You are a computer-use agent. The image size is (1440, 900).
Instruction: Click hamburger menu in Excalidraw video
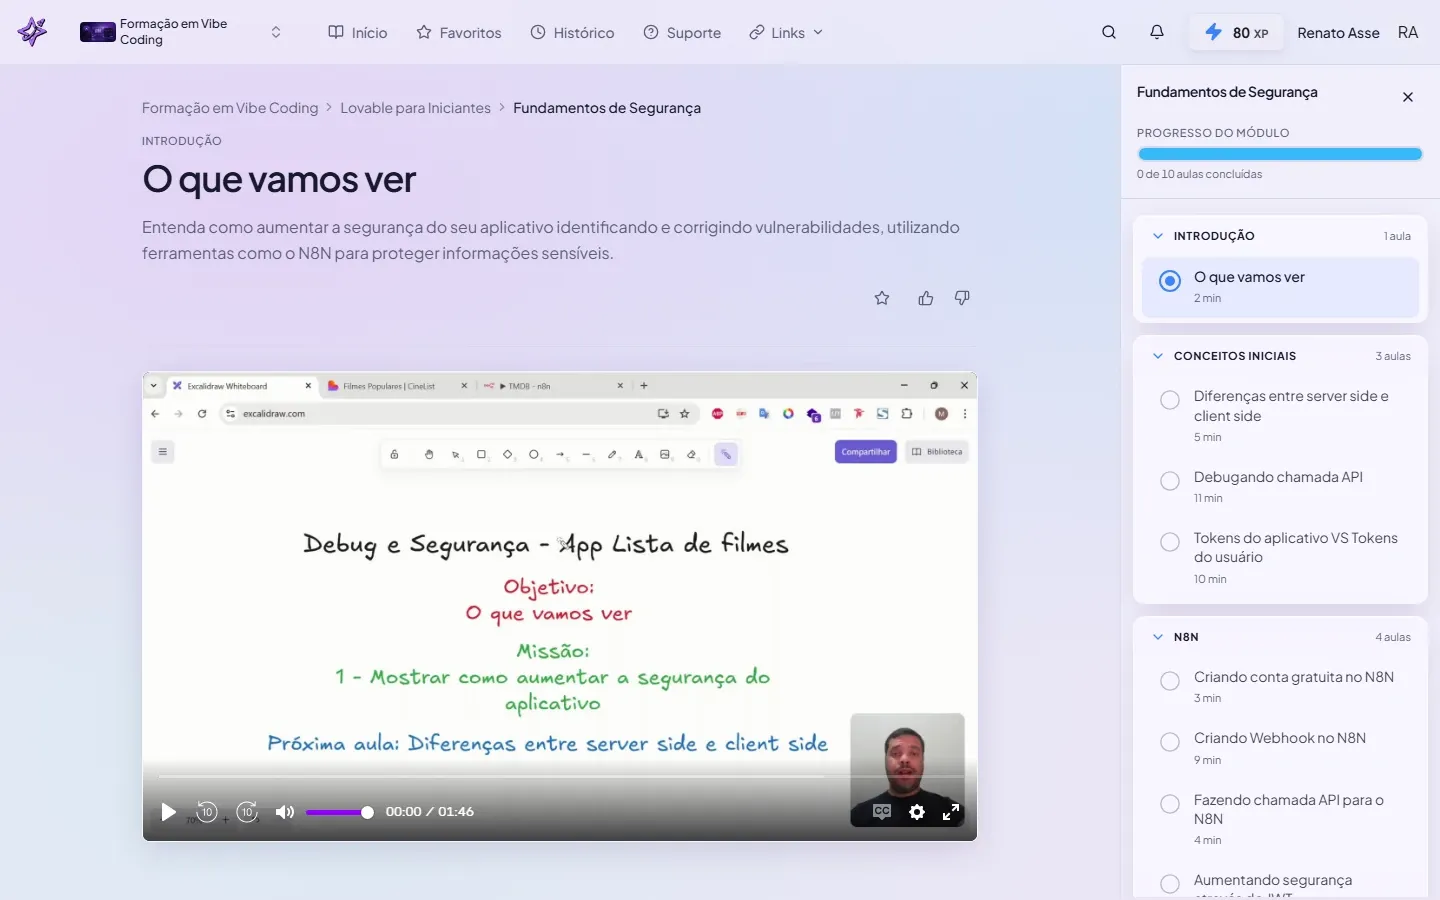[x=163, y=452]
